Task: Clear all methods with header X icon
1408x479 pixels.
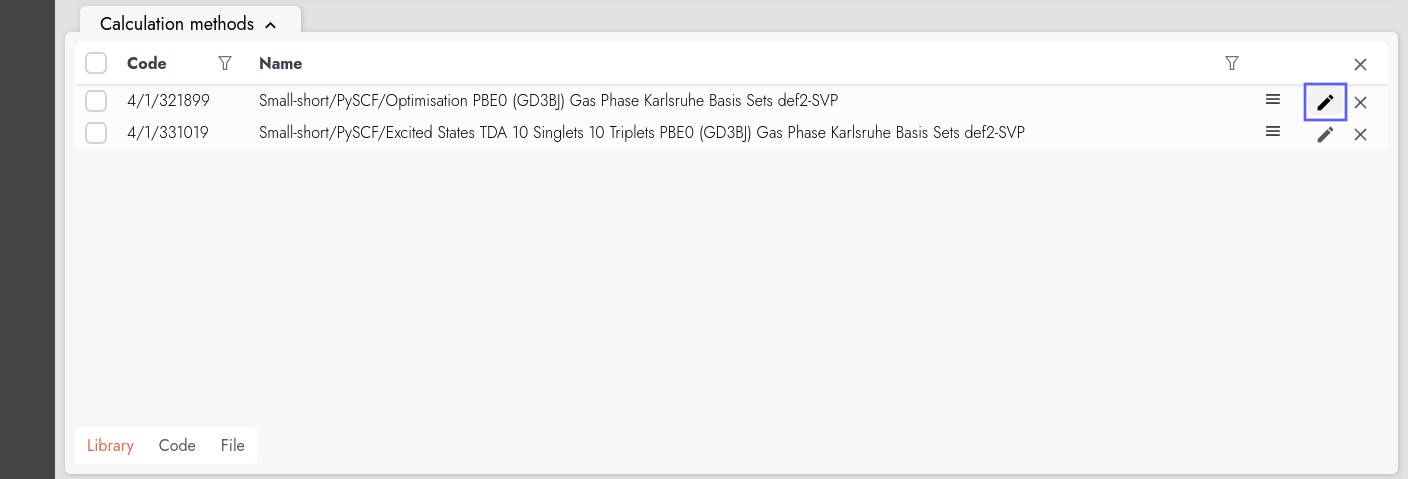Action: pos(1360,64)
